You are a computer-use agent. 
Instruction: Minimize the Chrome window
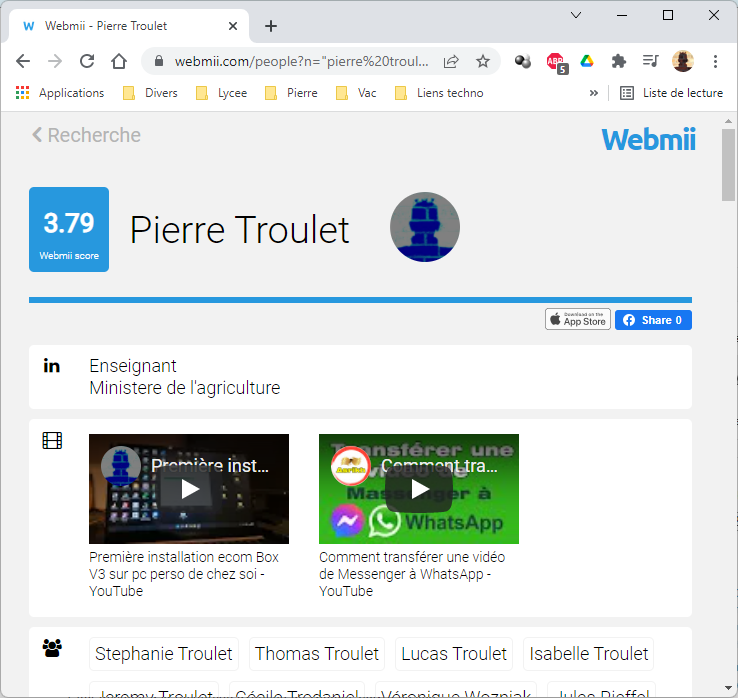pyautogui.click(x=622, y=15)
